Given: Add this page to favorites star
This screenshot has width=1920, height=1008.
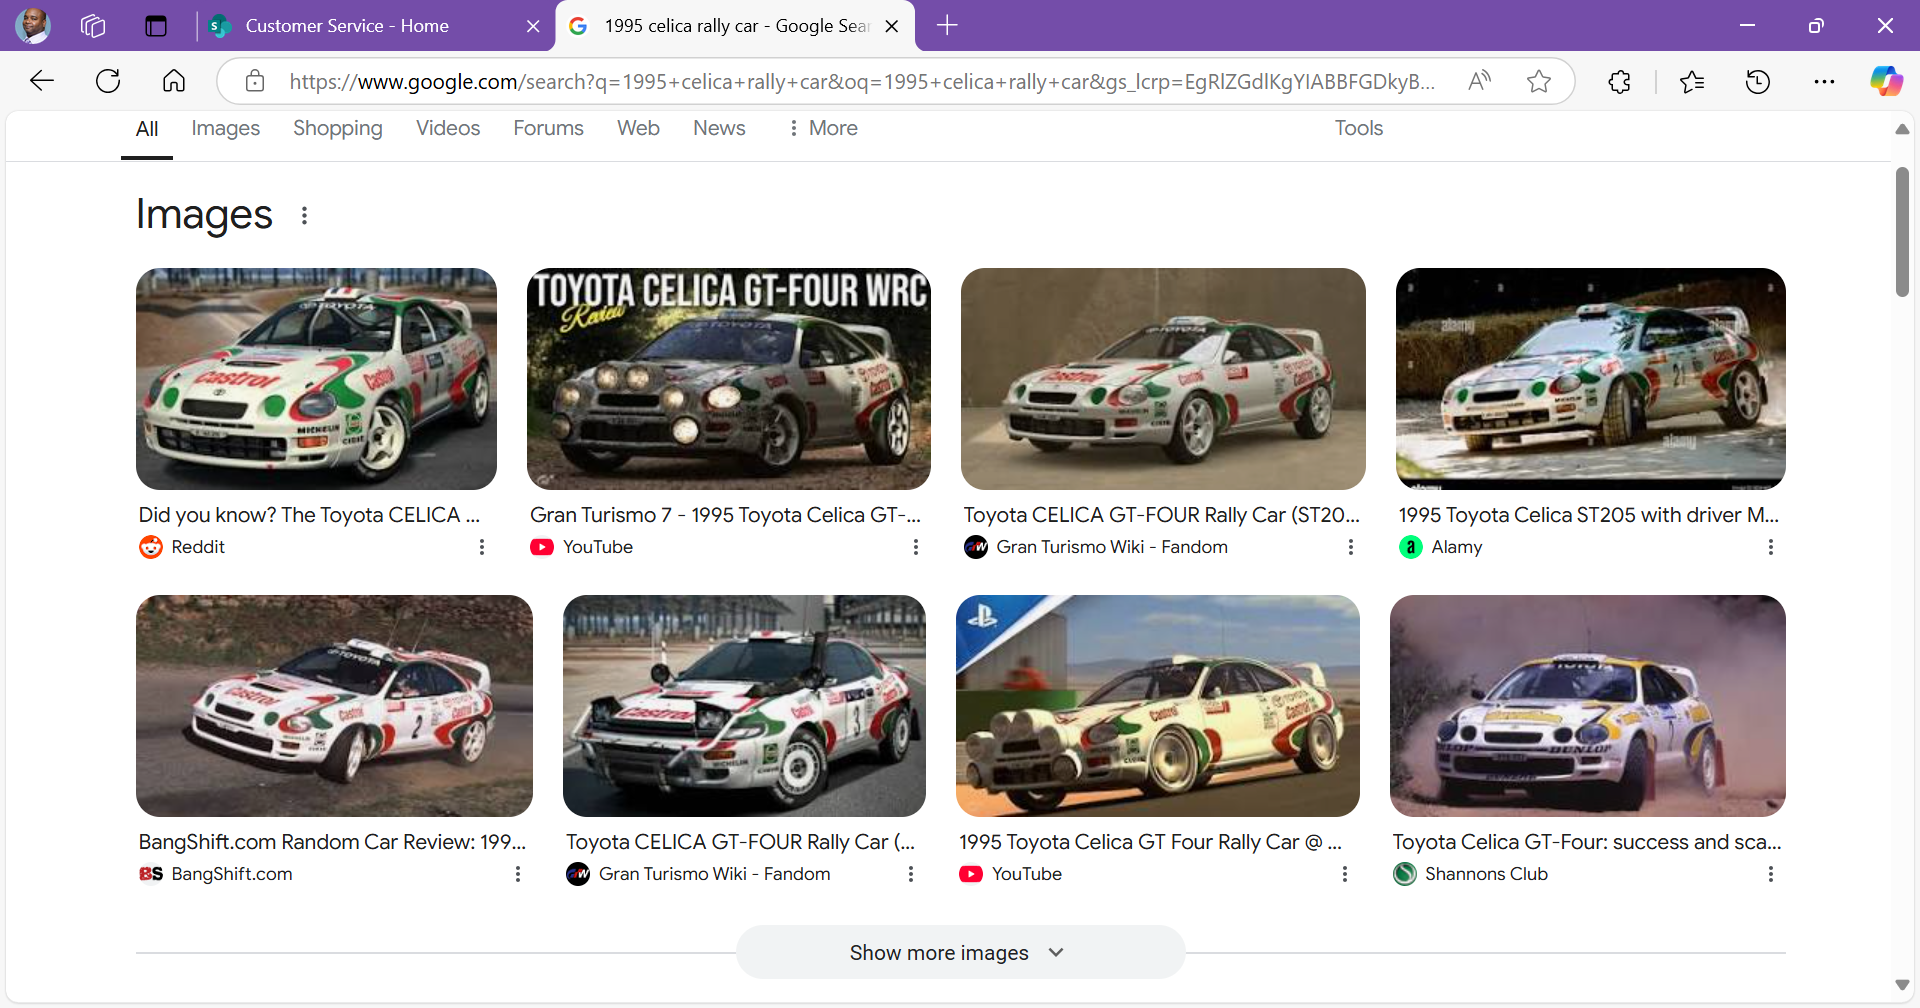Looking at the screenshot, I should tap(1539, 81).
